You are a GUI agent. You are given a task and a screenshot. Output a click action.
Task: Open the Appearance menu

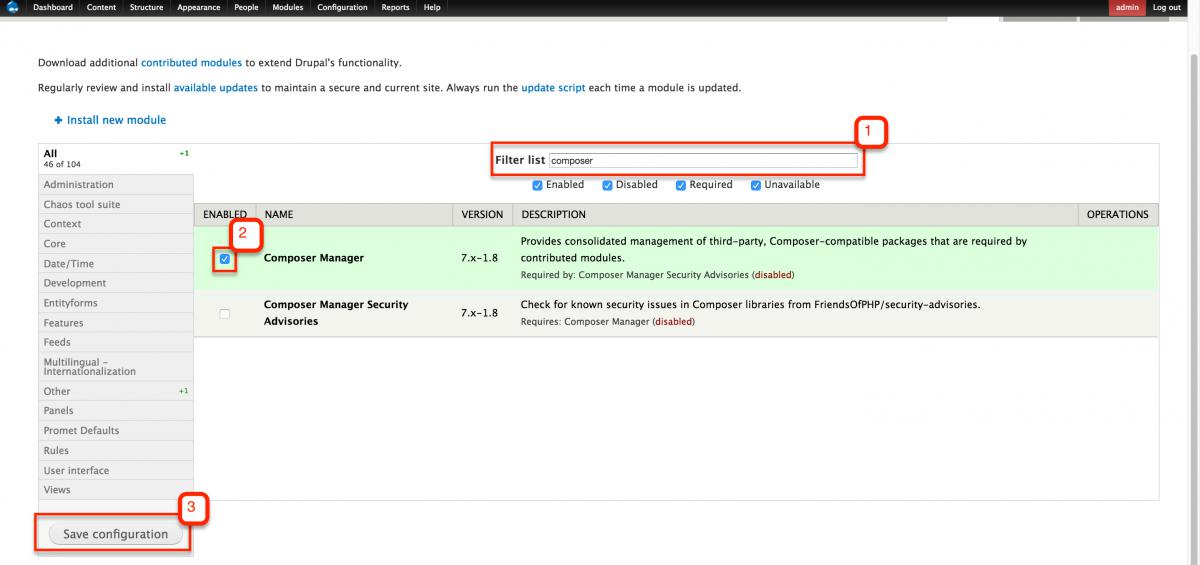pos(198,7)
